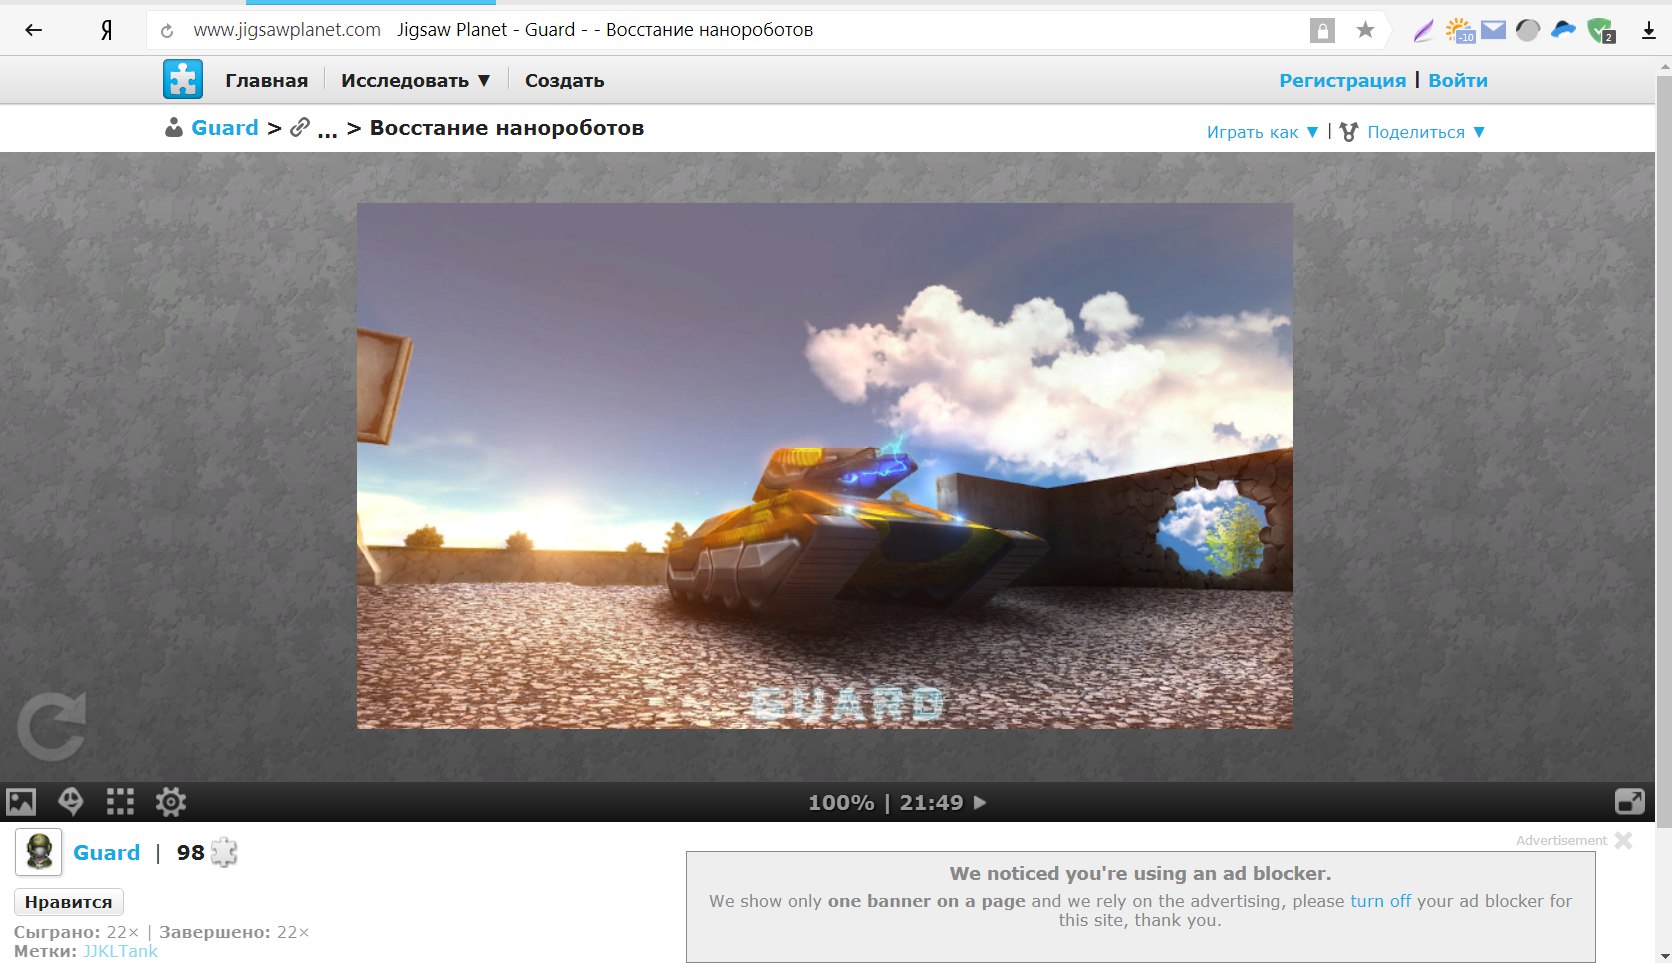Click the "turn off" ad blocker link
Viewport: 1672px width, 963px height.
[x=1381, y=901]
